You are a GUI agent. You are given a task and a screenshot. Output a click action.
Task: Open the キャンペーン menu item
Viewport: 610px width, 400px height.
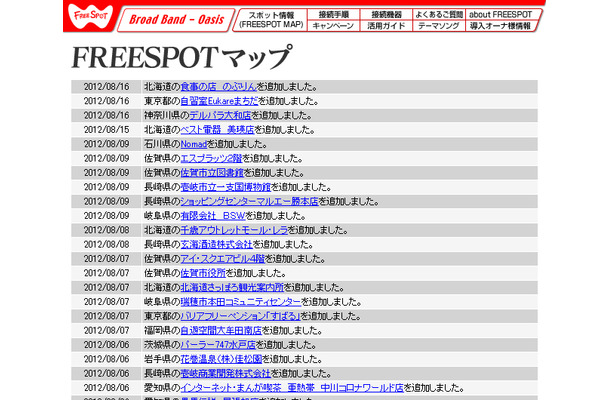click(x=333, y=26)
